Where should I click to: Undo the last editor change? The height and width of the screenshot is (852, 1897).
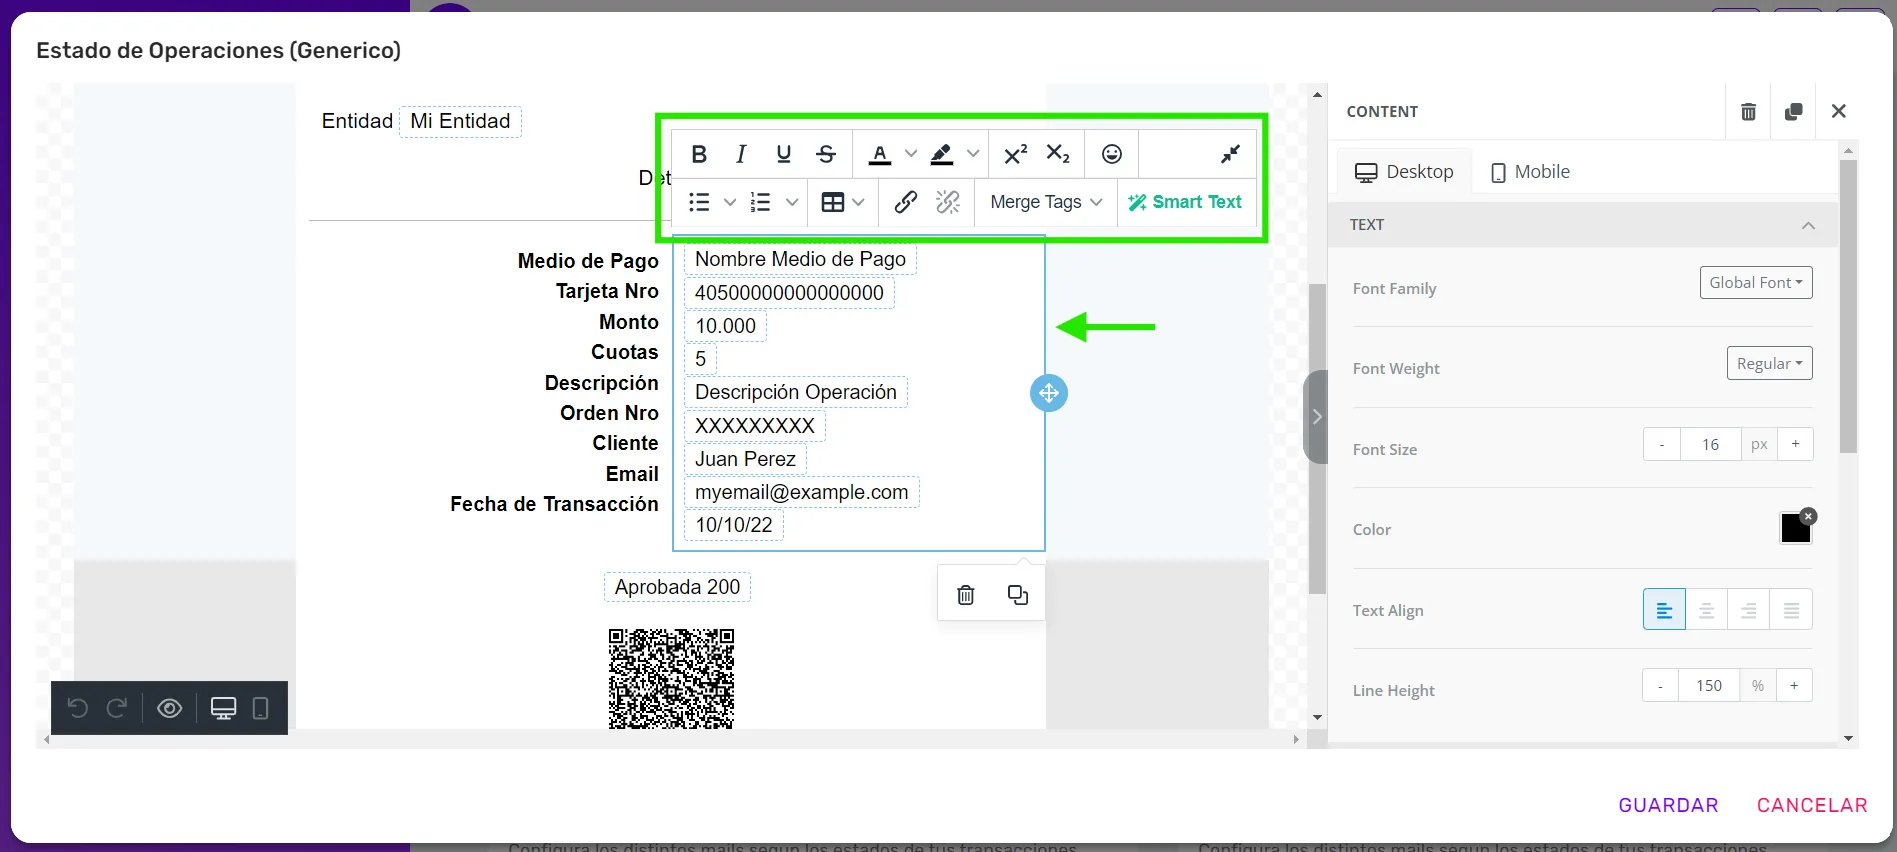78,708
